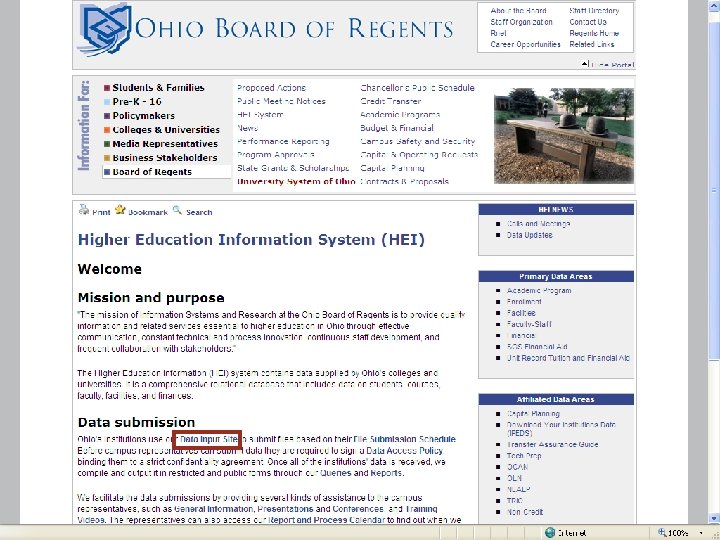Open Academic Program in Primary Data Areas
The width and height of the screenshot is (720, 540).
pos(539,291)
